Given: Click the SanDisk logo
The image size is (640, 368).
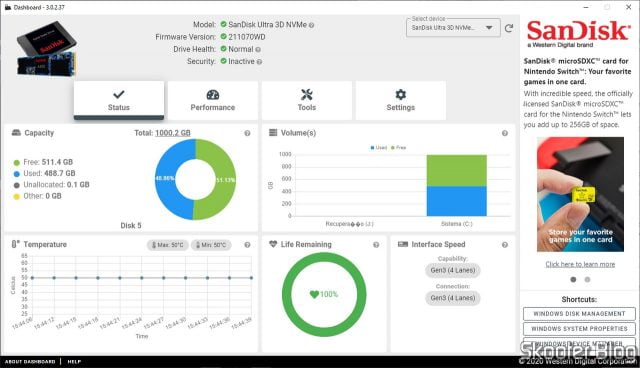Looking at the screenshot, I should (x=578, y=33).
